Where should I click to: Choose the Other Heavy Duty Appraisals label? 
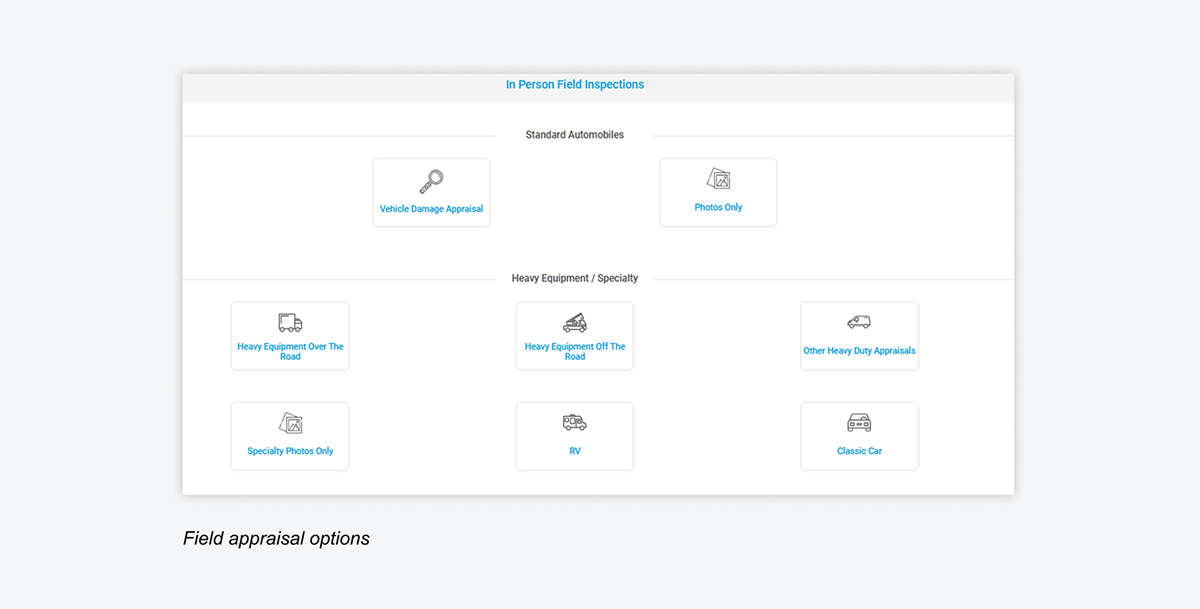click(x=859, y=351)
